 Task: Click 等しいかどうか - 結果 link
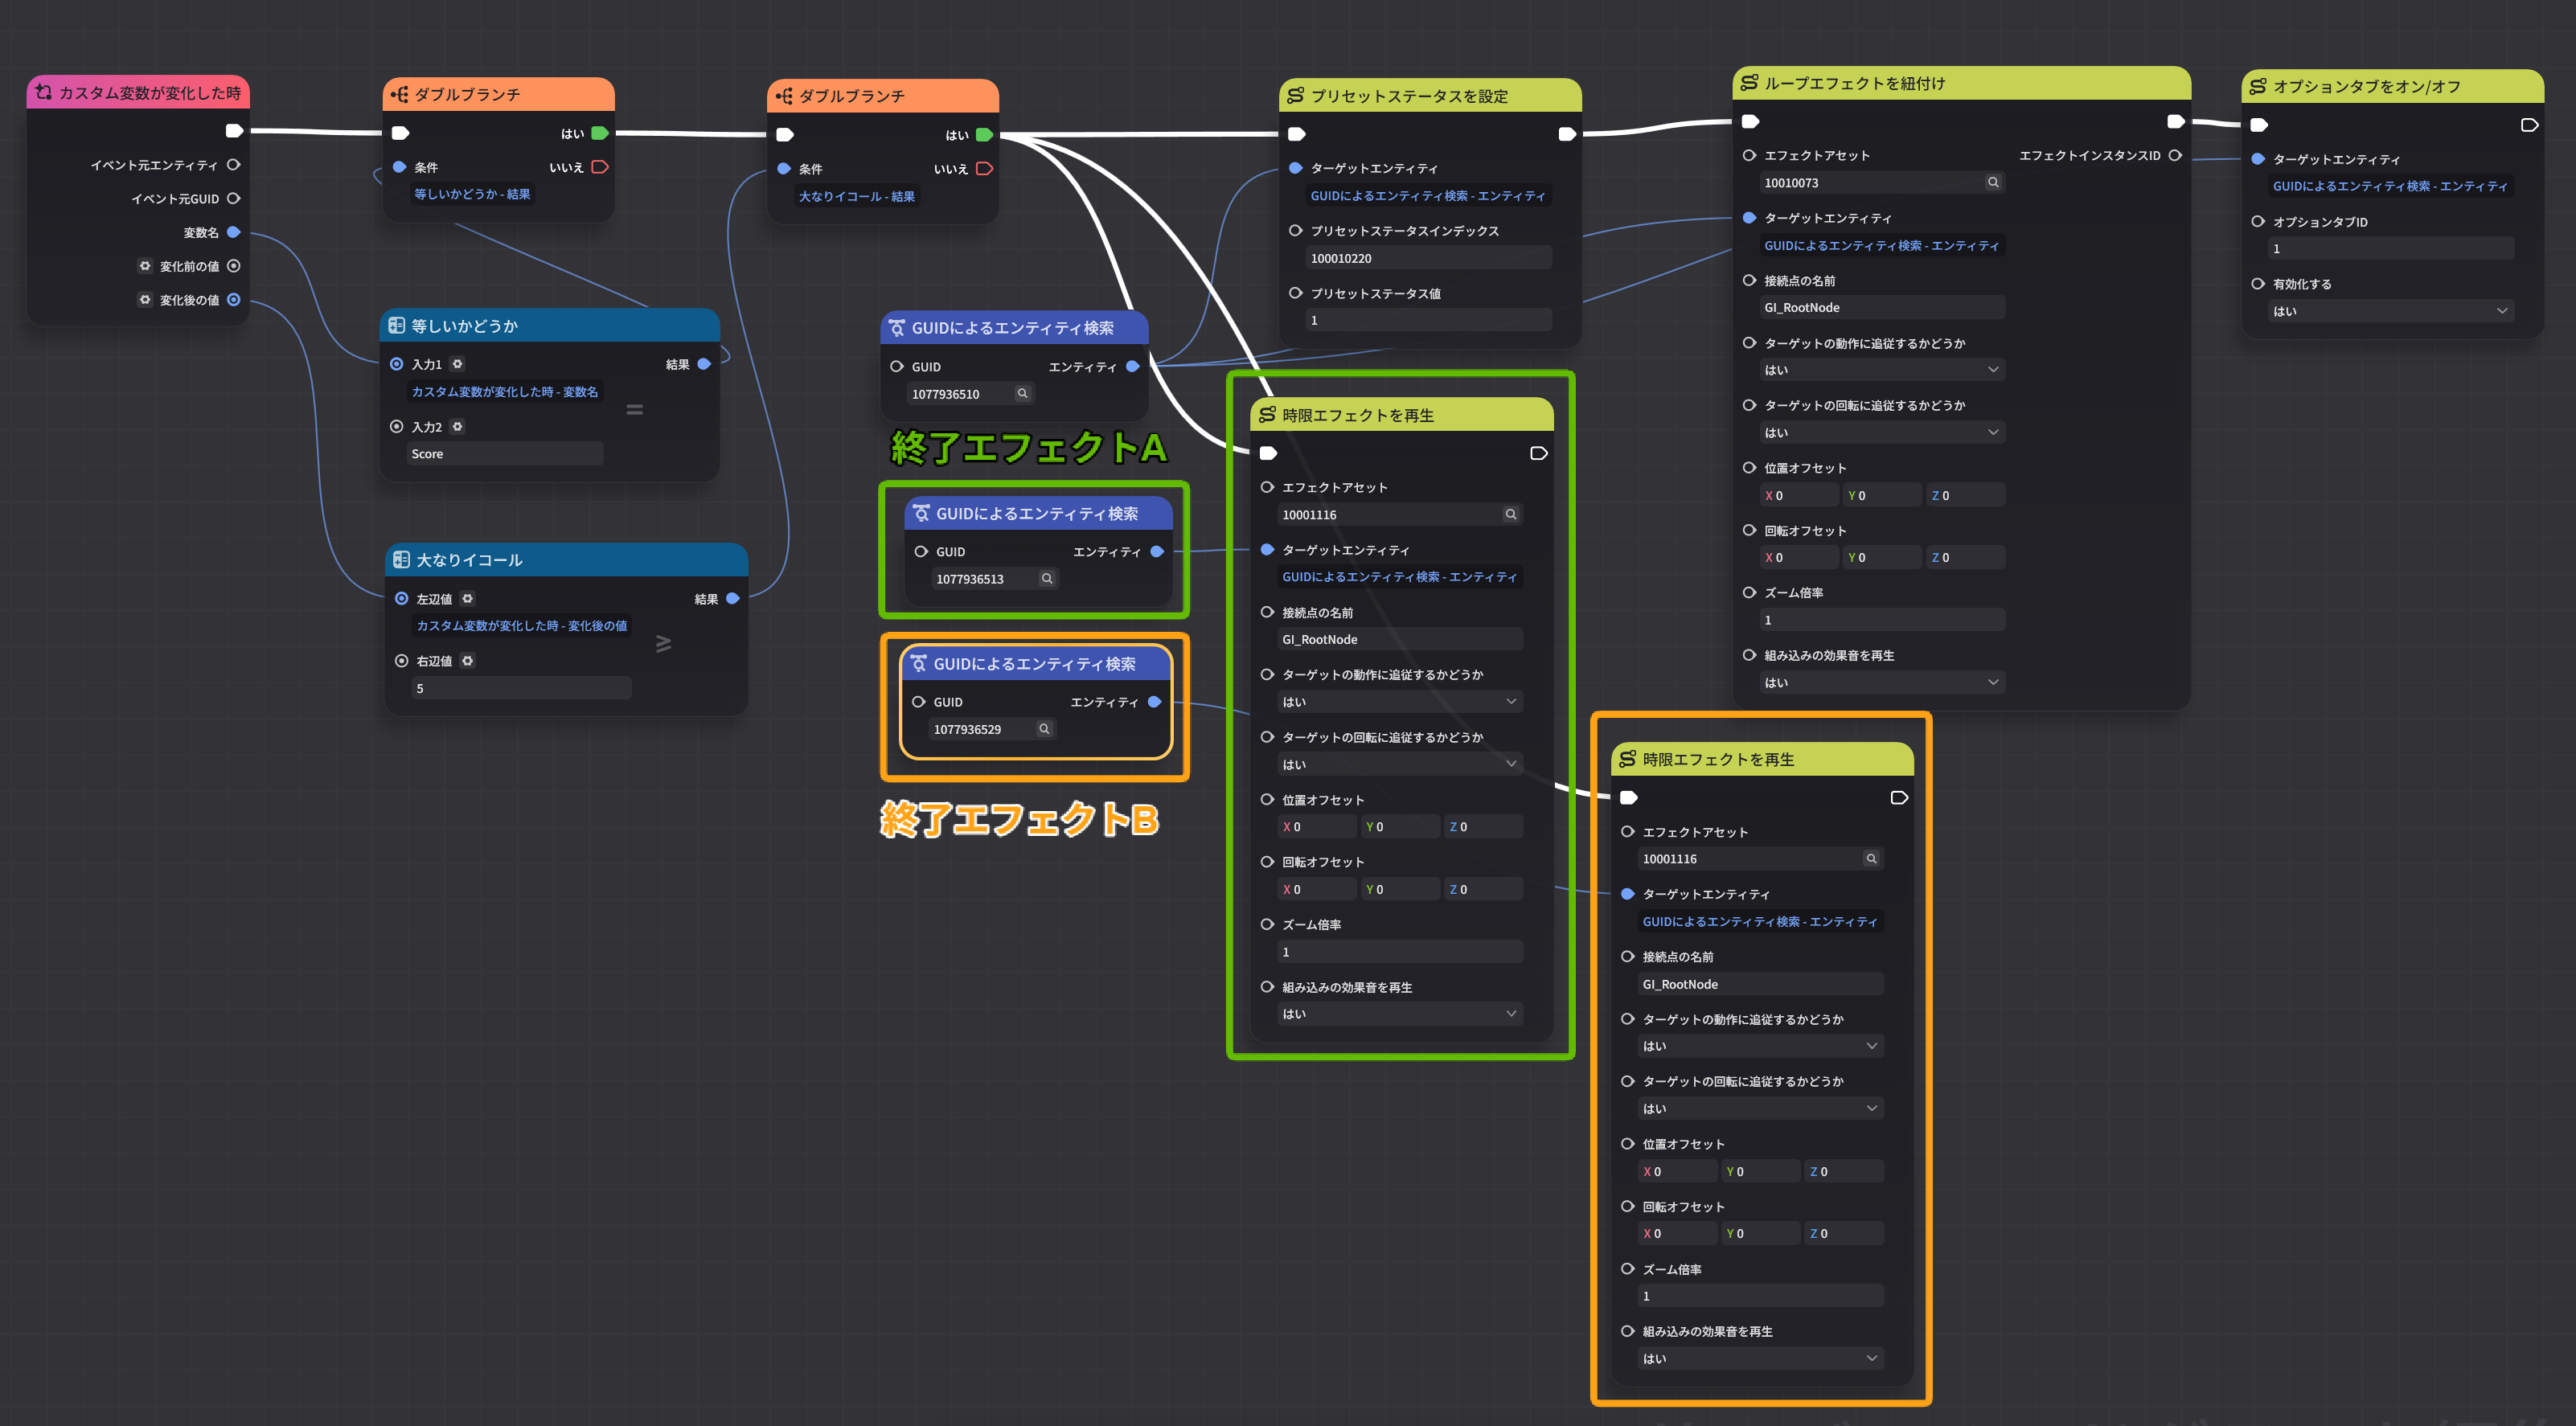point(472,194)
